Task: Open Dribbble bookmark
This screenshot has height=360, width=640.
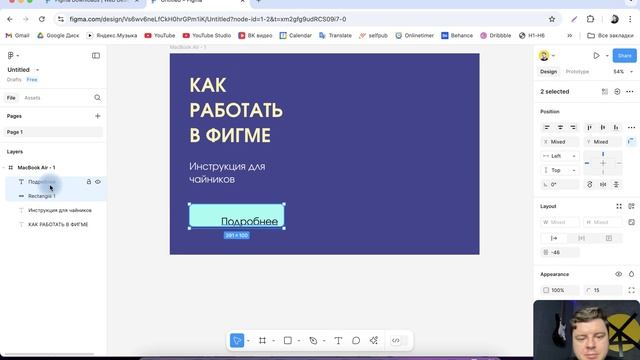Action: (496, 36)
